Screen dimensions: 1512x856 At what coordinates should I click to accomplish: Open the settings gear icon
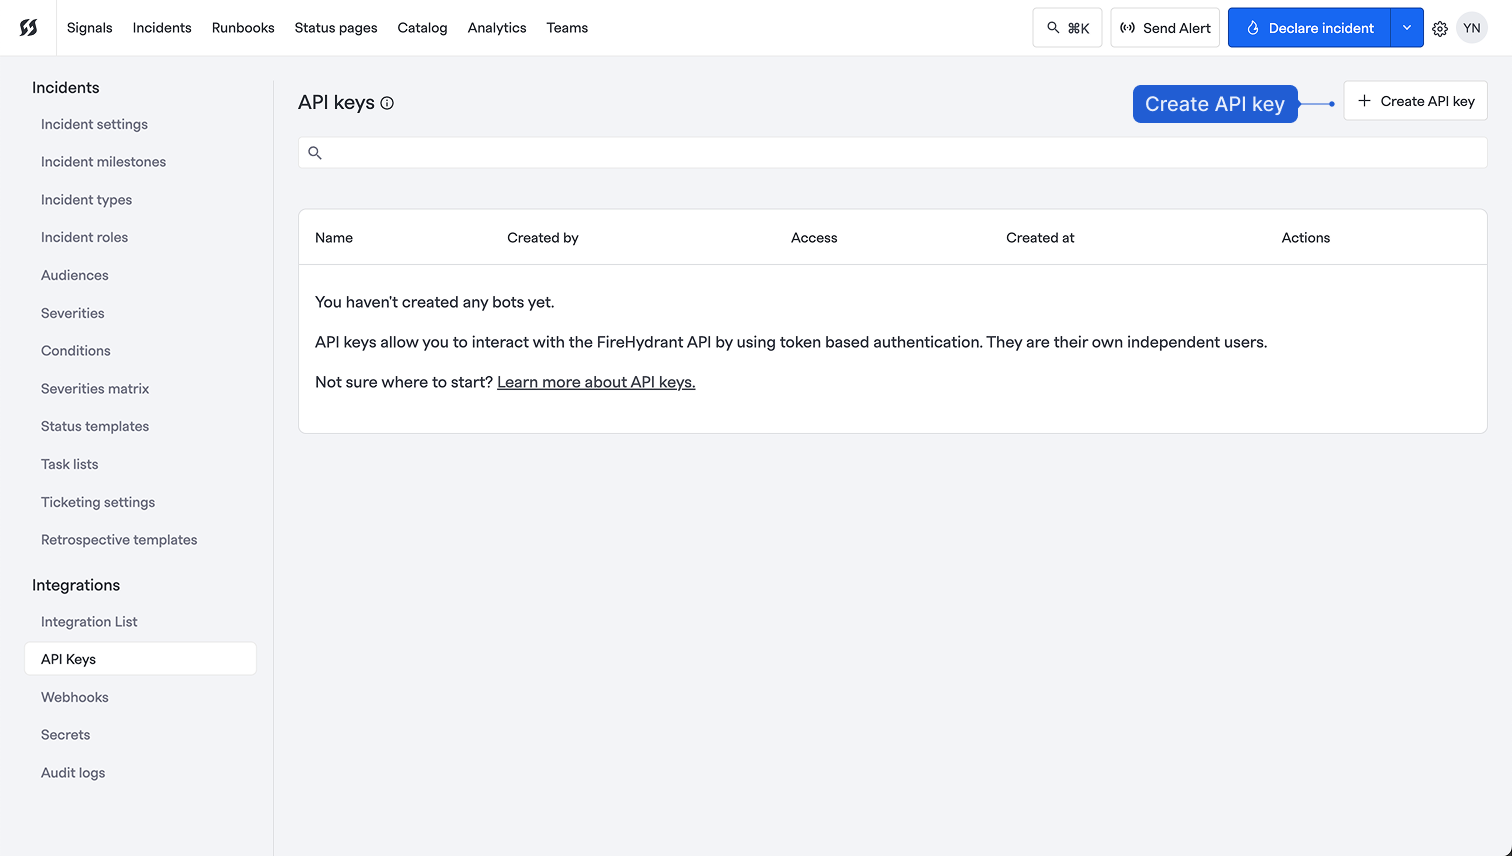tap(1440, 28)
